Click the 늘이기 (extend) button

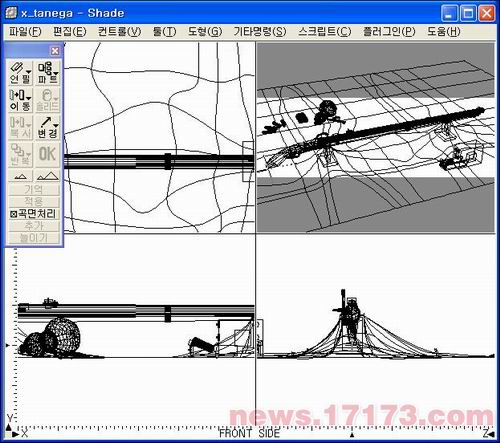[33, 238]
